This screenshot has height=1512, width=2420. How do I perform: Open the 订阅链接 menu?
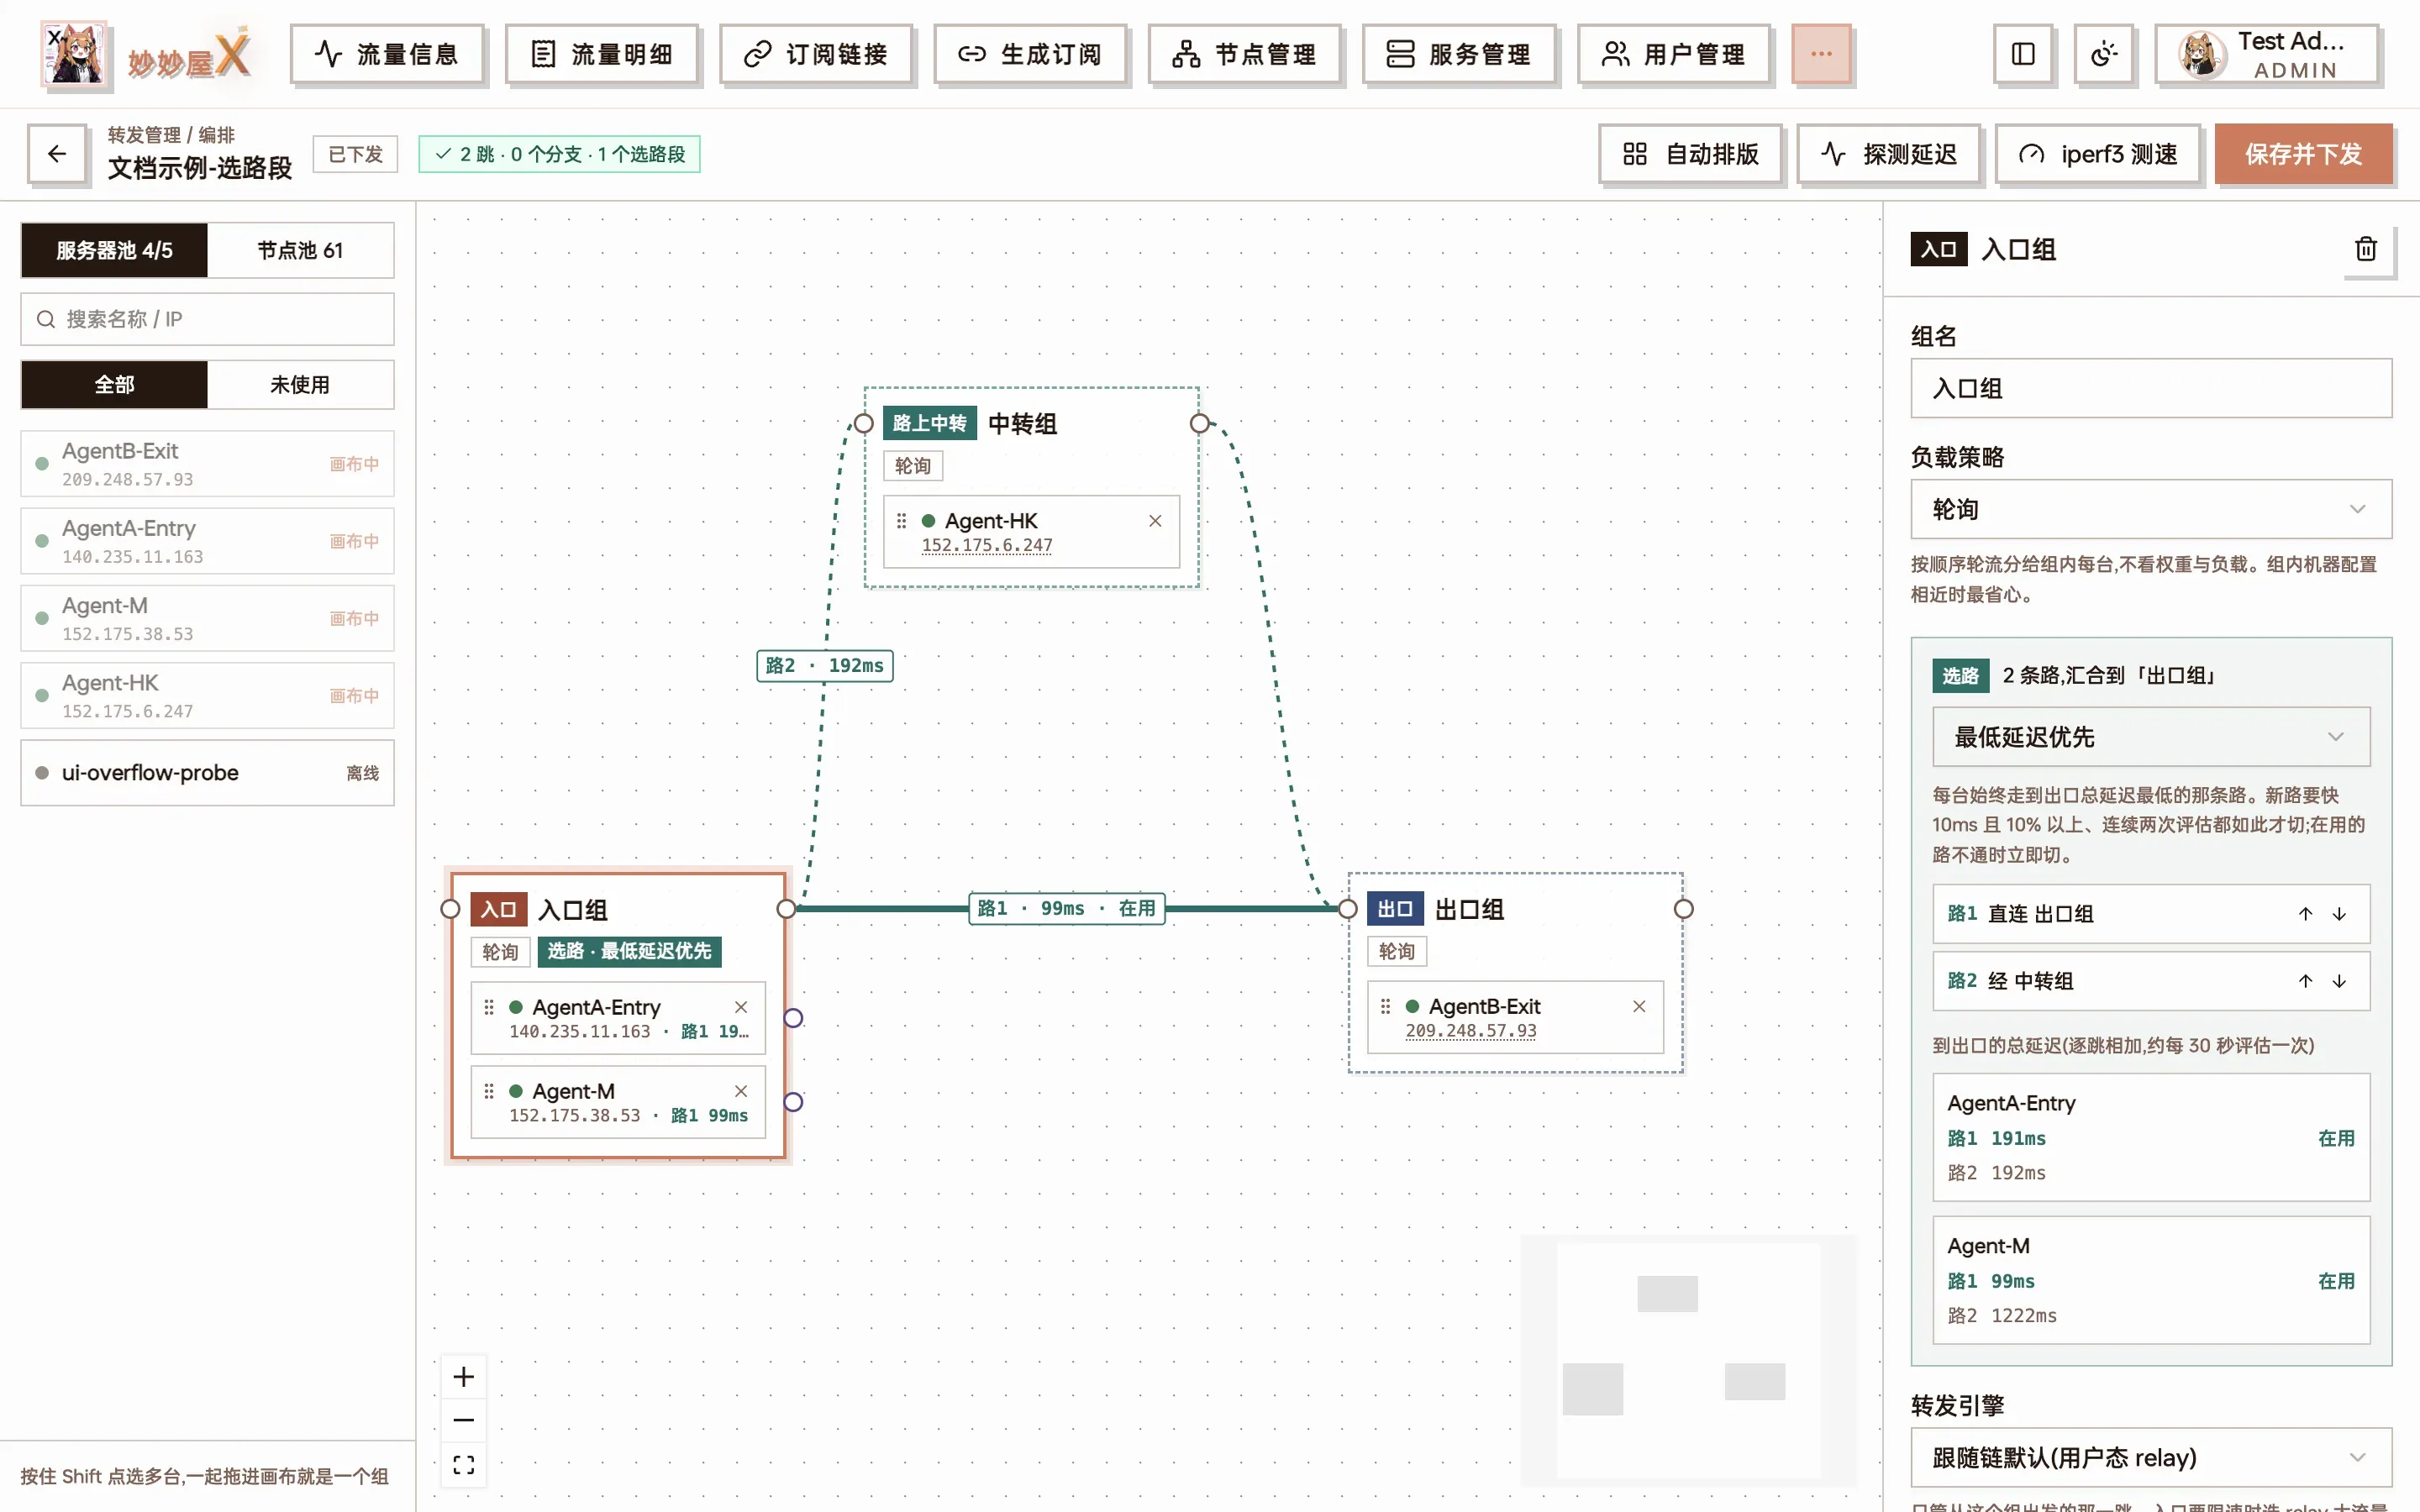(816, 54)
